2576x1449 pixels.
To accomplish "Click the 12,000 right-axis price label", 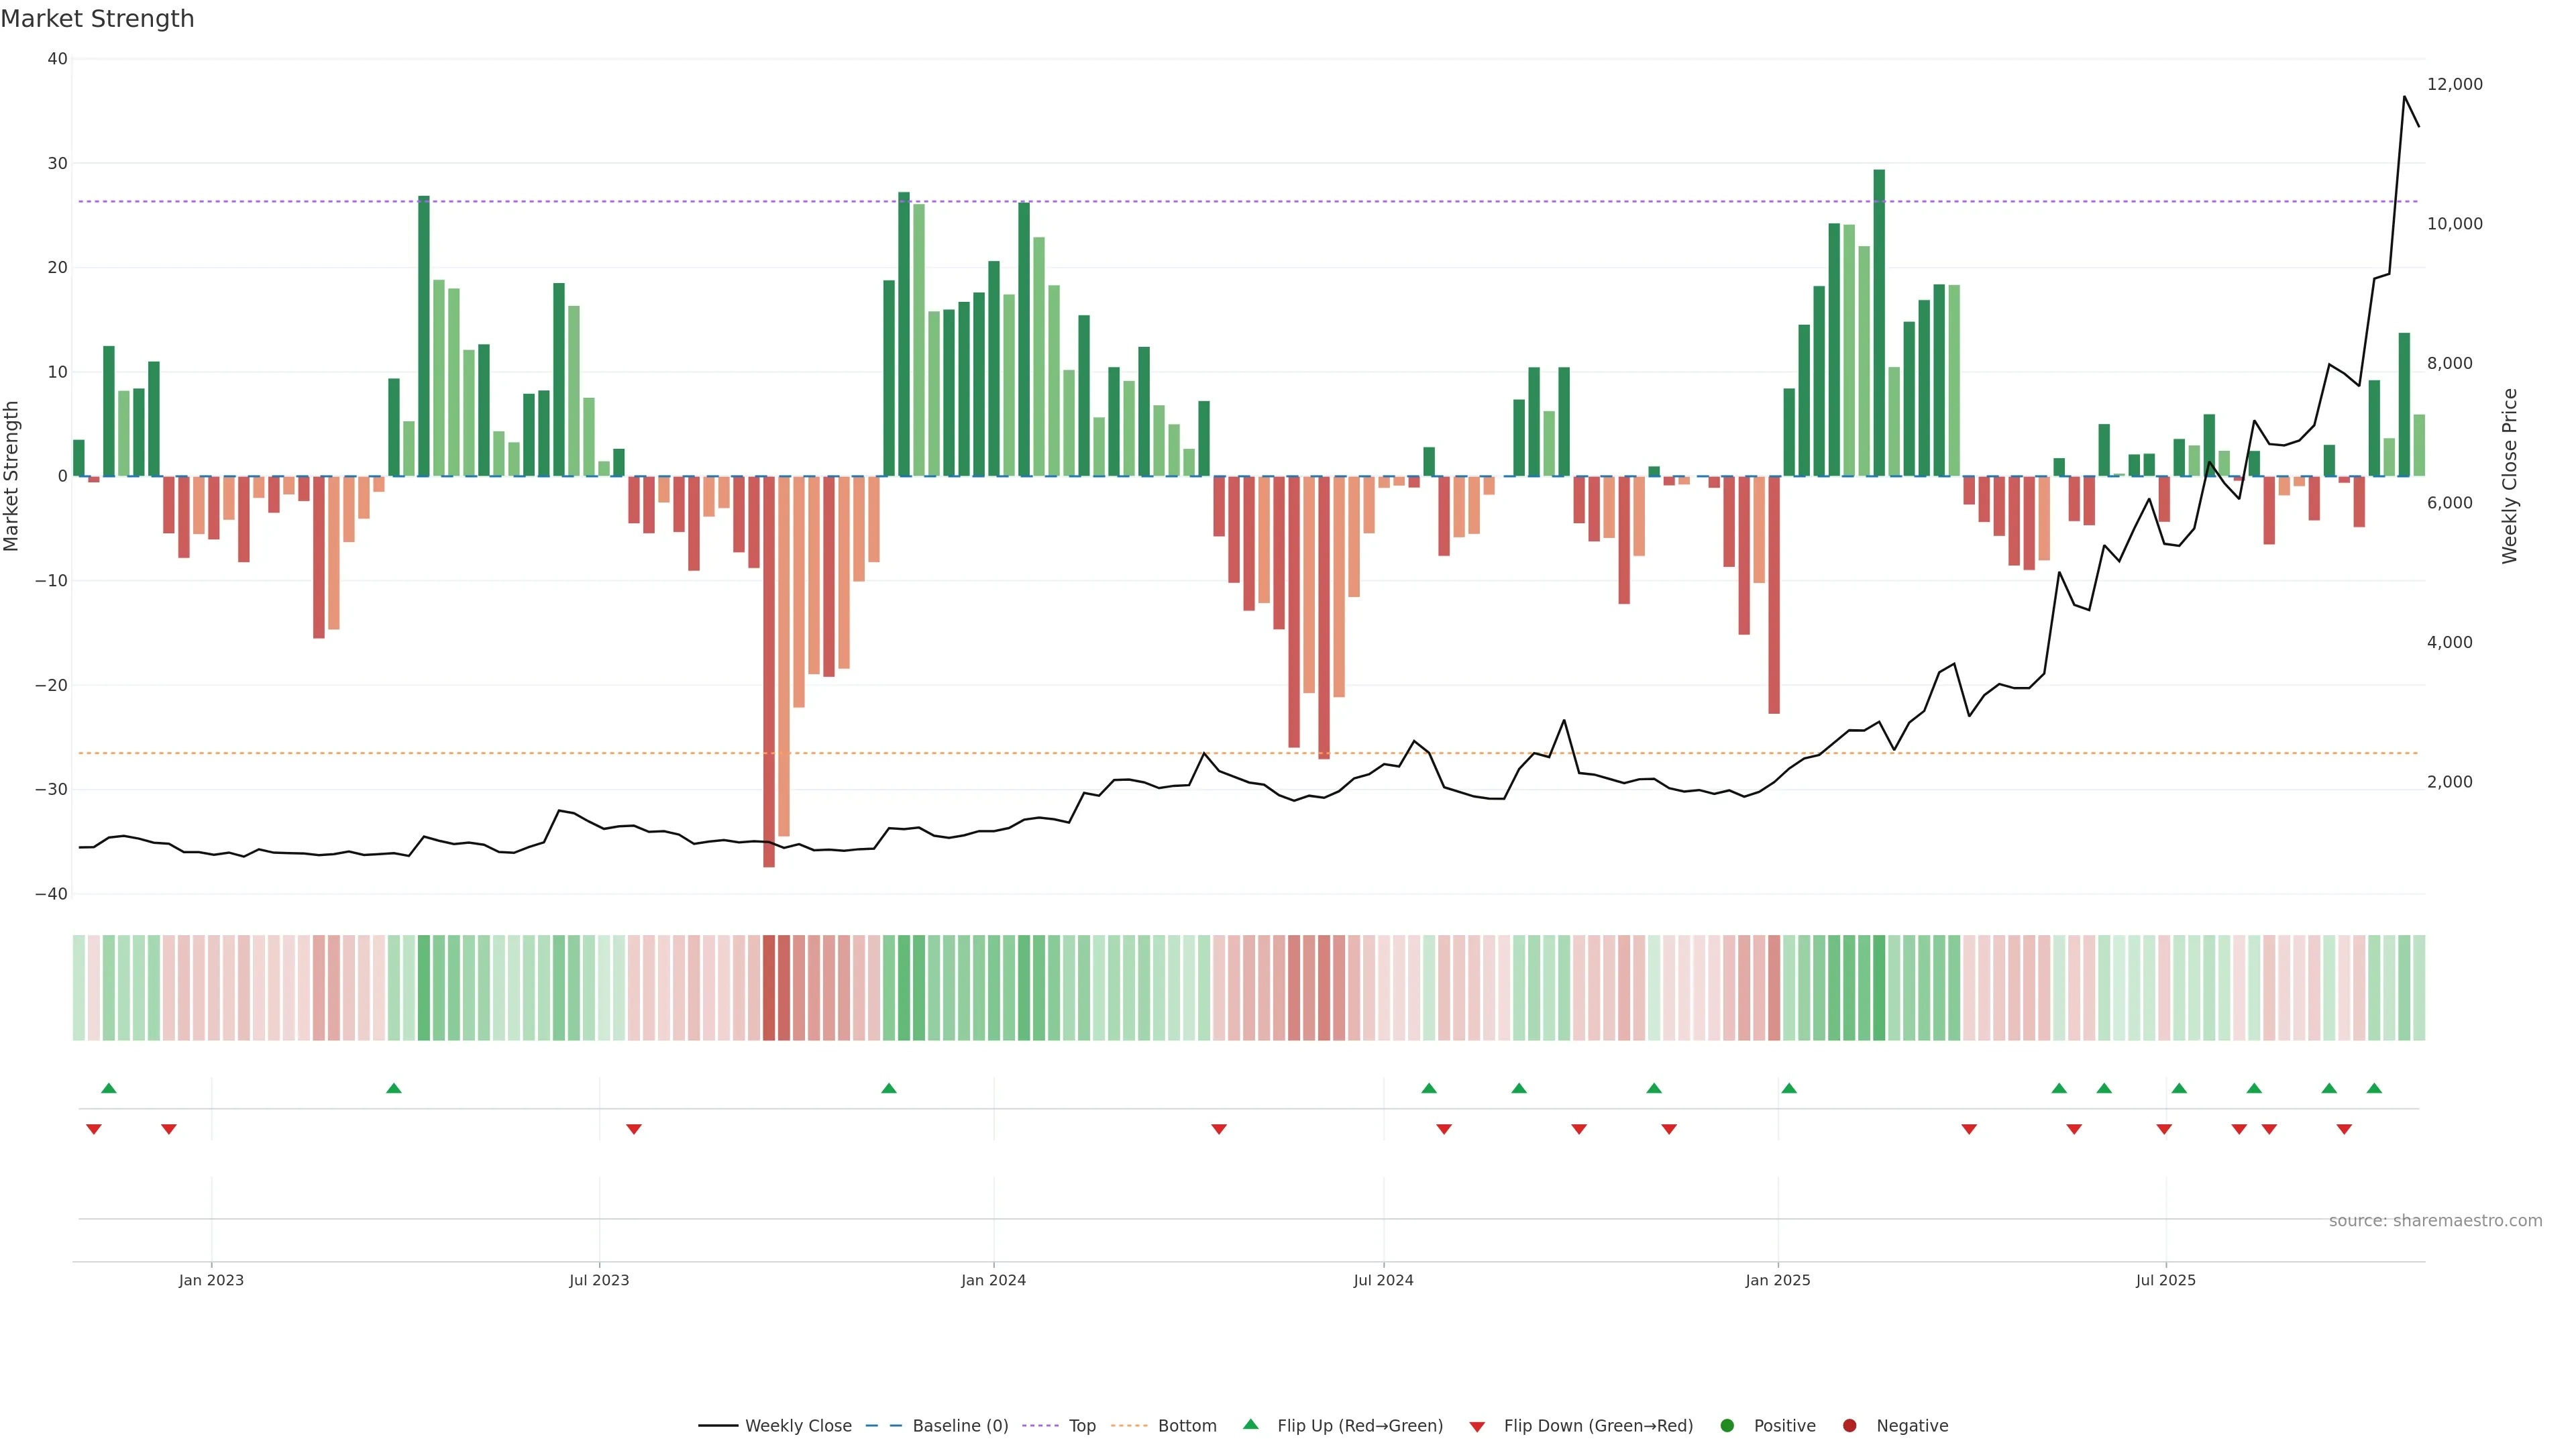I will click(2454, 84).
